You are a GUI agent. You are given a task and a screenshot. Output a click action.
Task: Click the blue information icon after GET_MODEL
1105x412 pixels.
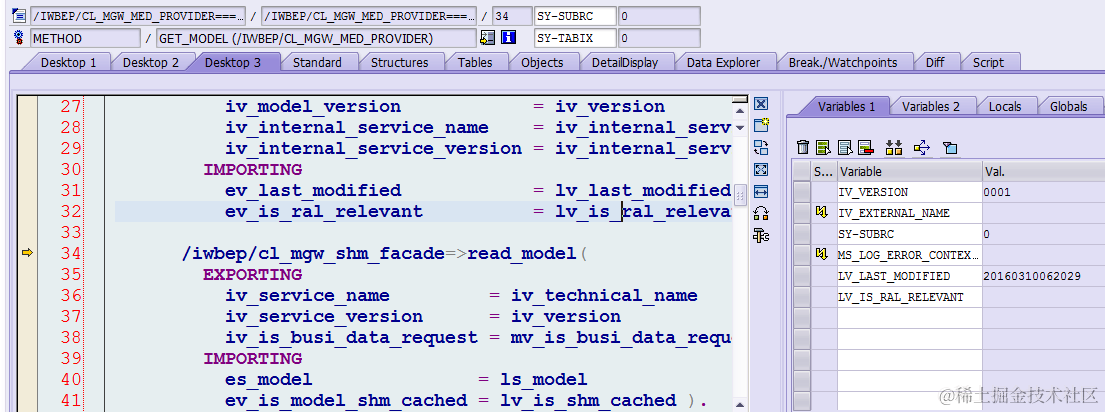509,38
